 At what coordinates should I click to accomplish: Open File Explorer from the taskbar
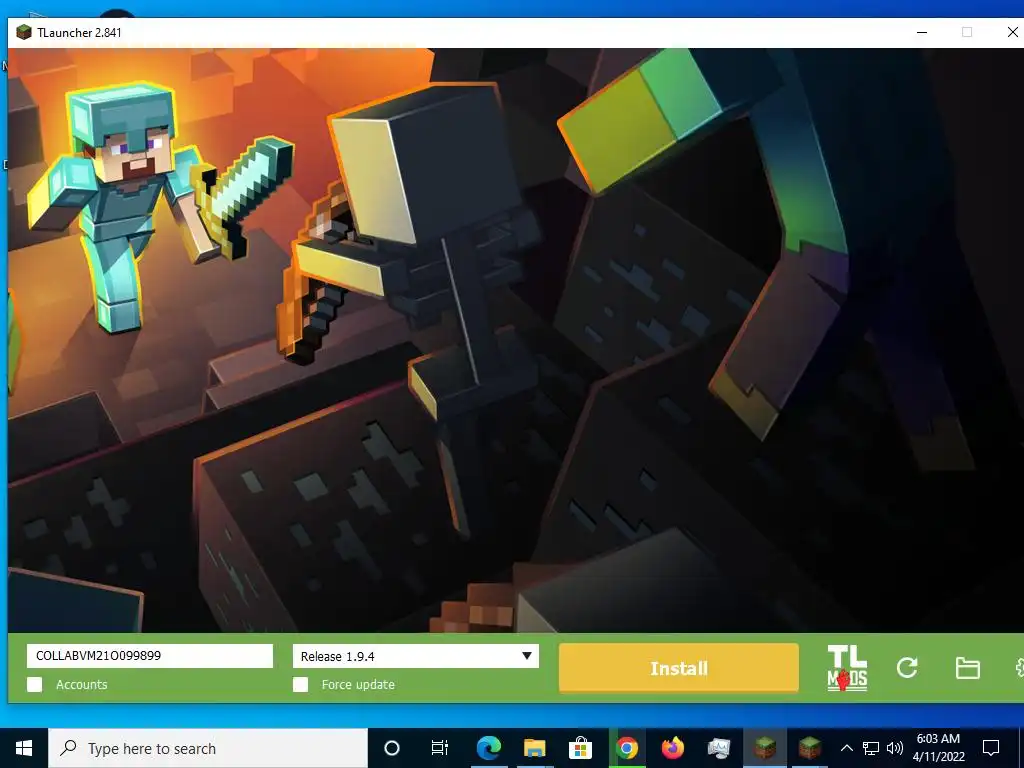534,748
